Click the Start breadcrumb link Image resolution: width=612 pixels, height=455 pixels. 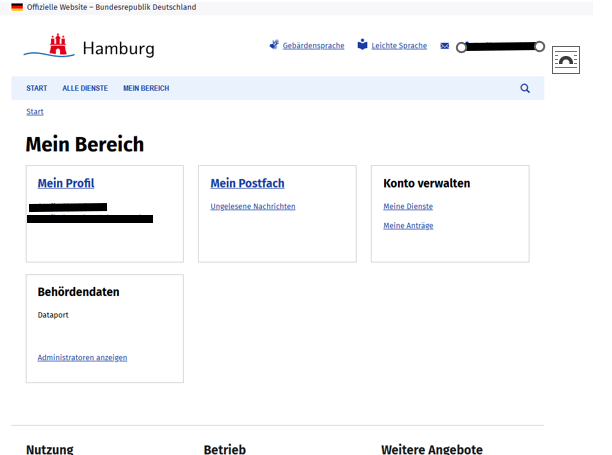[x=35, y=112]
